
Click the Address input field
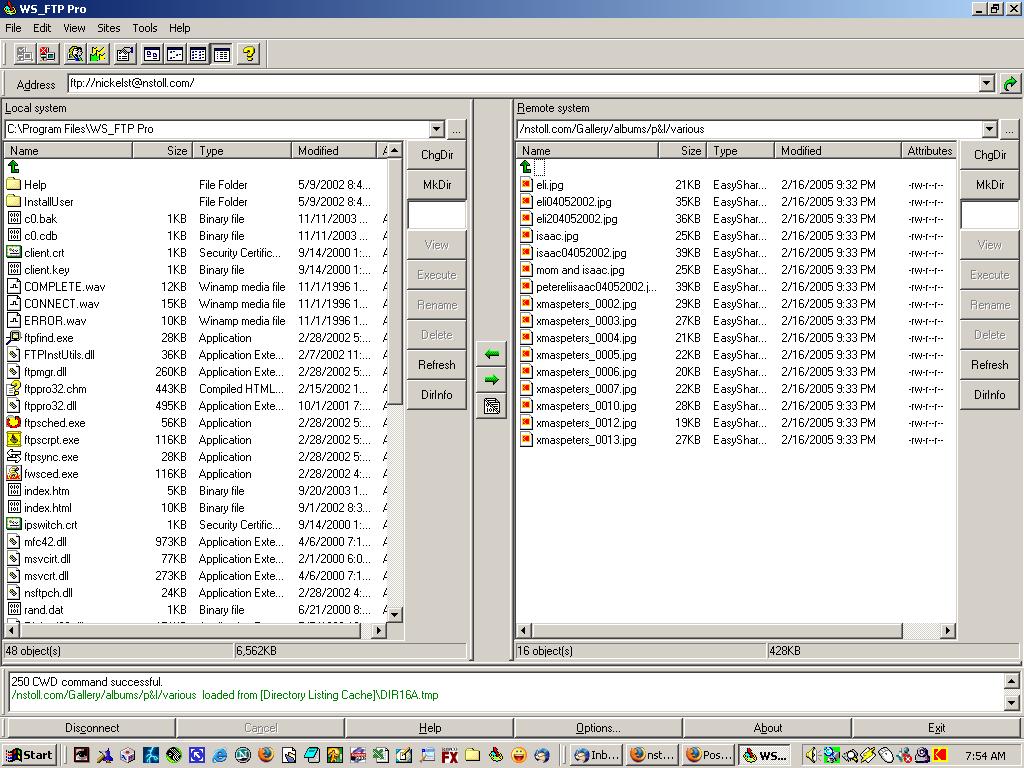(523, 84)
